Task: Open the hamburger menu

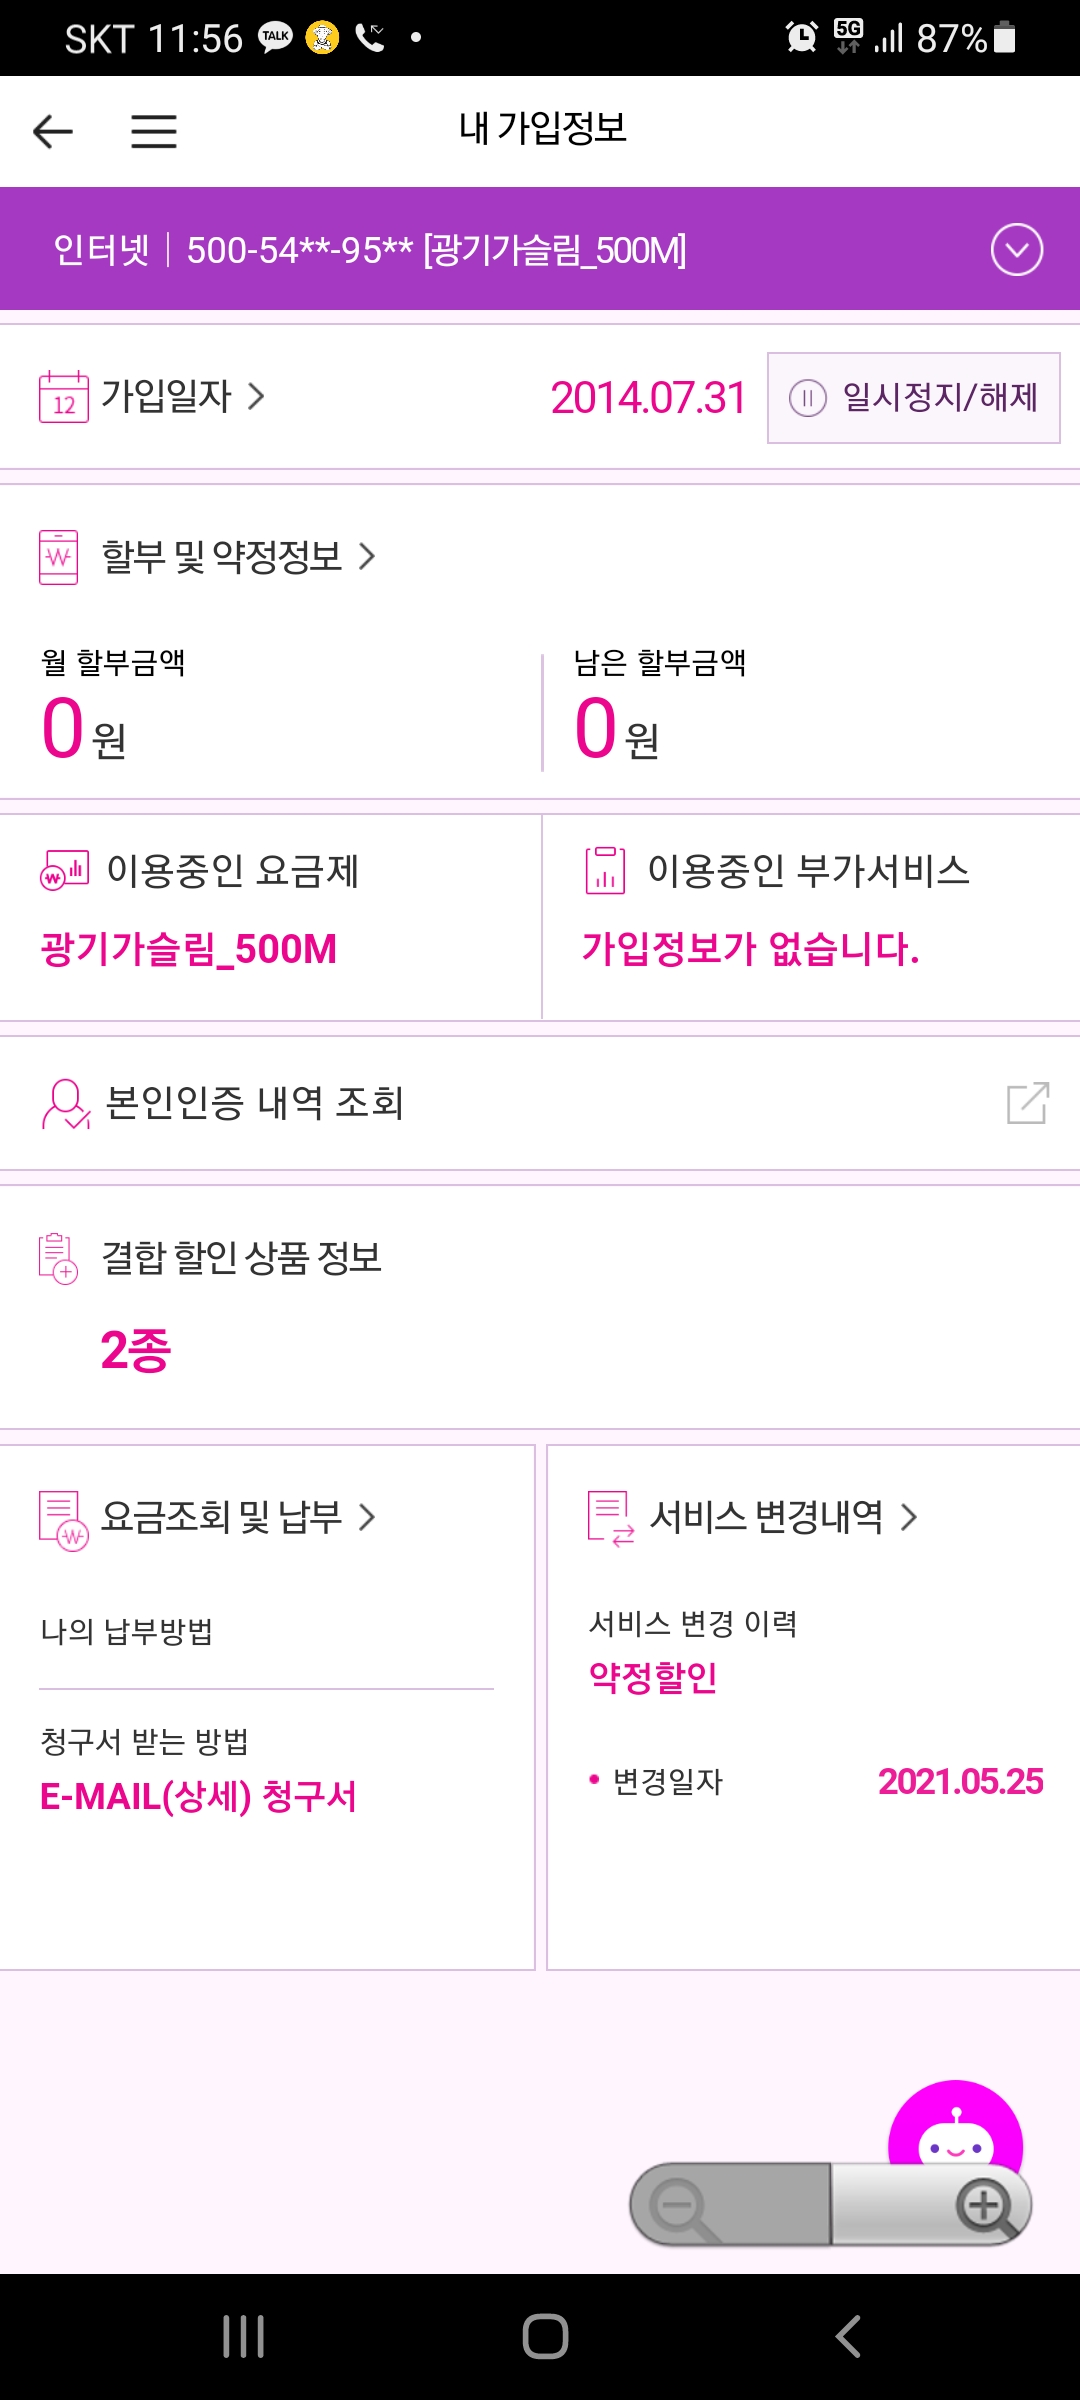Action: tap(154, 131)
